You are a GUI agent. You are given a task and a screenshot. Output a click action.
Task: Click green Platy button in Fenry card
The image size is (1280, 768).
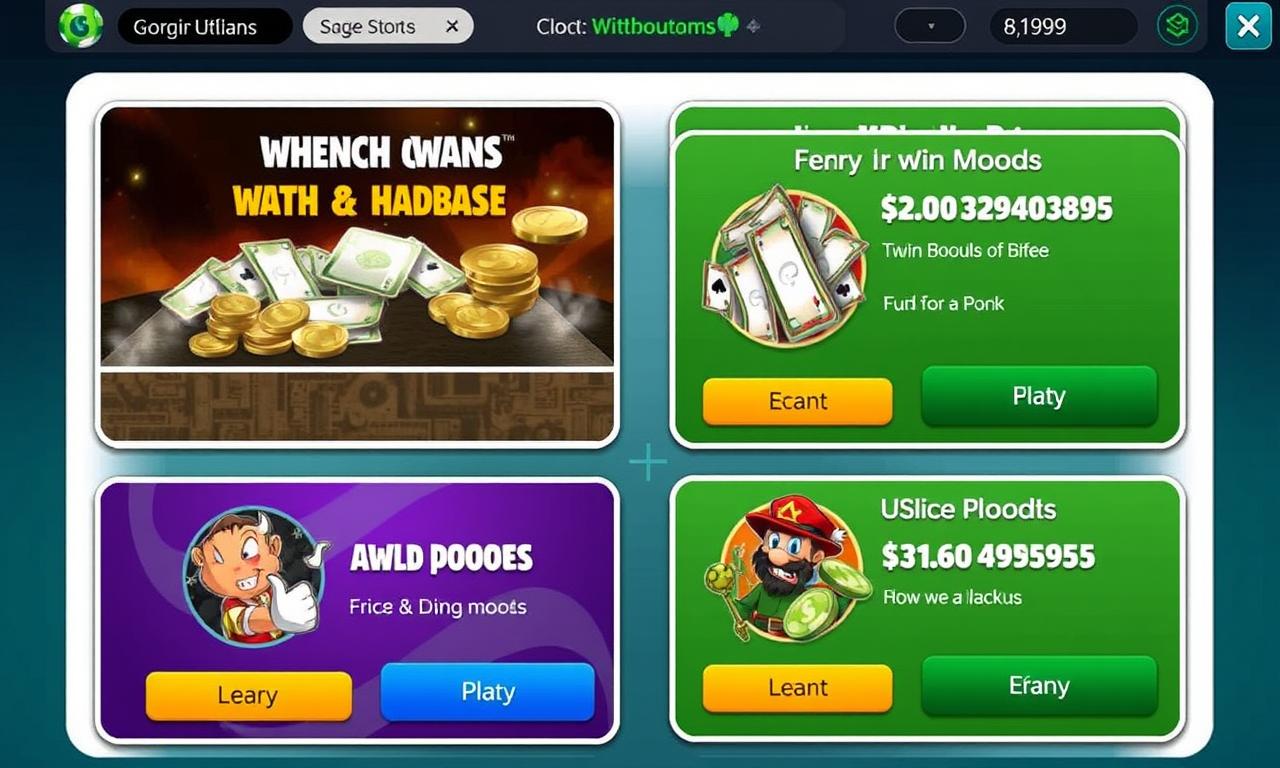tap(1039, 396)
